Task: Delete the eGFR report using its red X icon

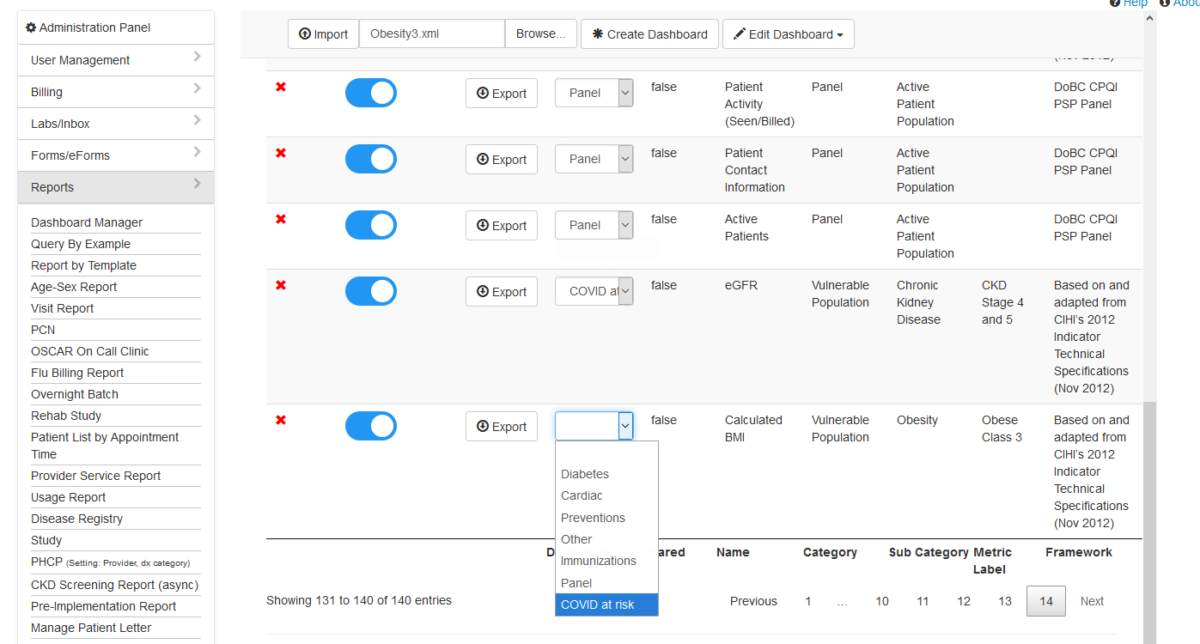Action: 280,291
